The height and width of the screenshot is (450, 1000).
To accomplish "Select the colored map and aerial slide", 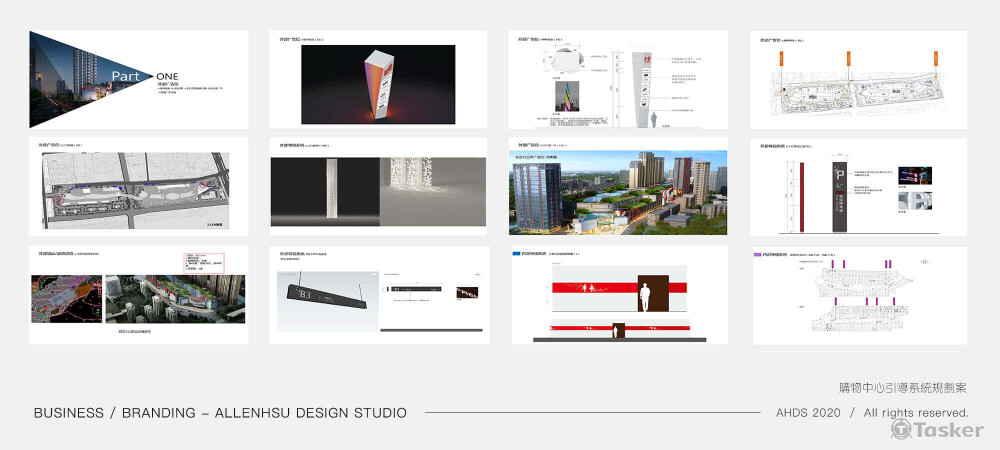I will (x=138, y=295).
